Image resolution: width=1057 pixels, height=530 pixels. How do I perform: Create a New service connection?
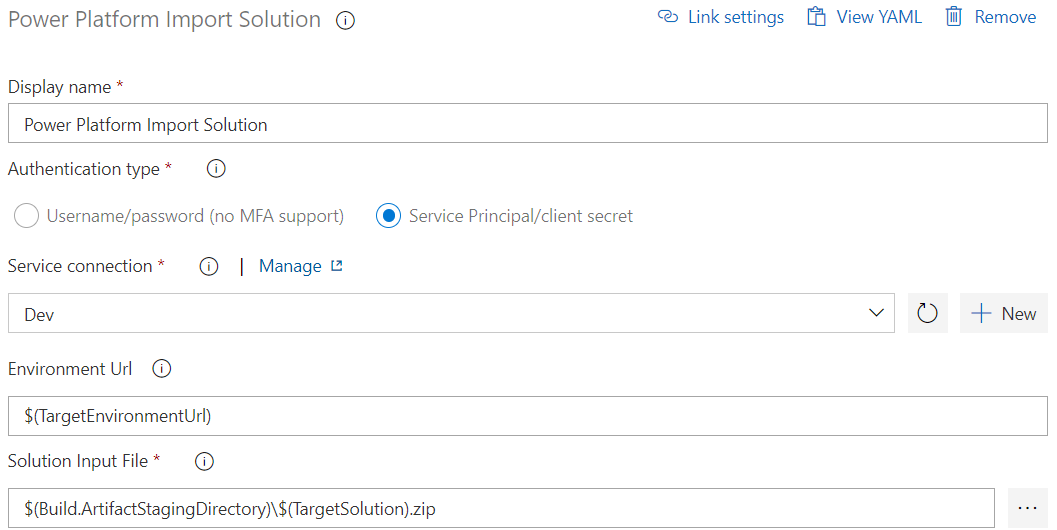pyautogui.click(x=1004, y=314)
